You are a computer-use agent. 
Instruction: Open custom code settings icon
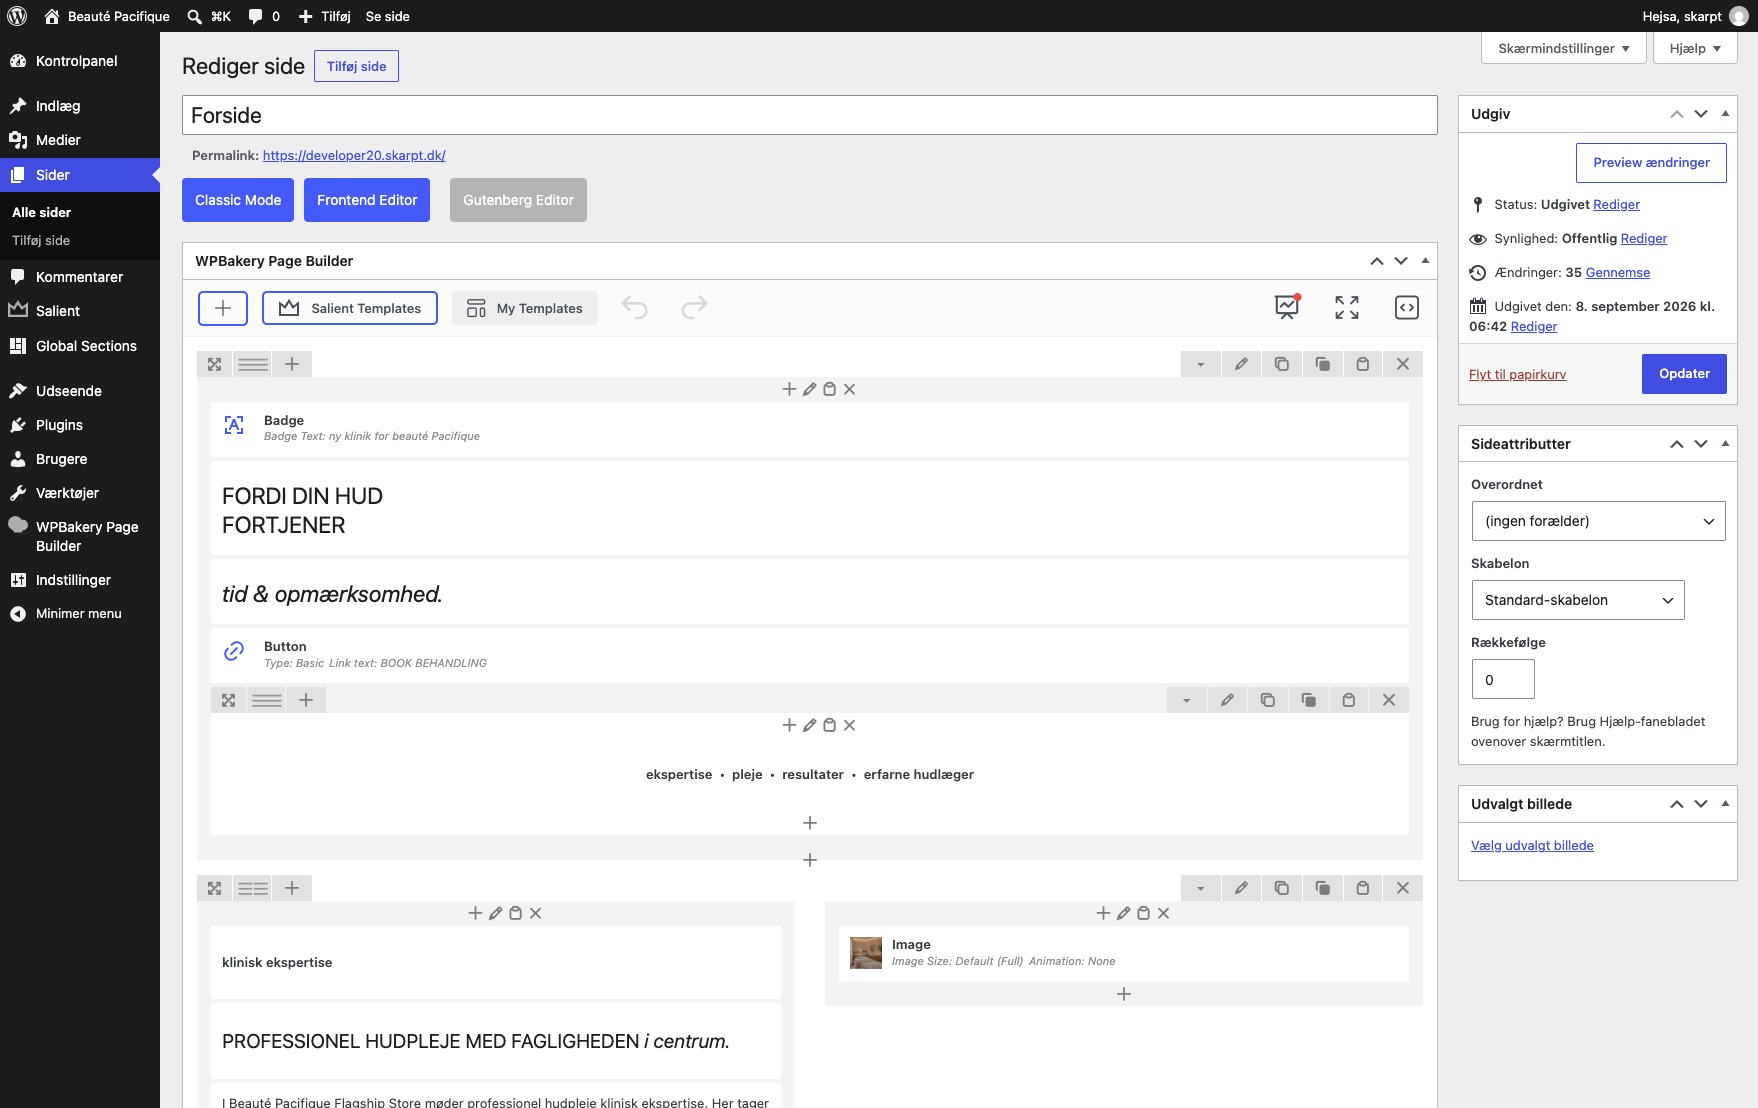[x=1407, y=308]
